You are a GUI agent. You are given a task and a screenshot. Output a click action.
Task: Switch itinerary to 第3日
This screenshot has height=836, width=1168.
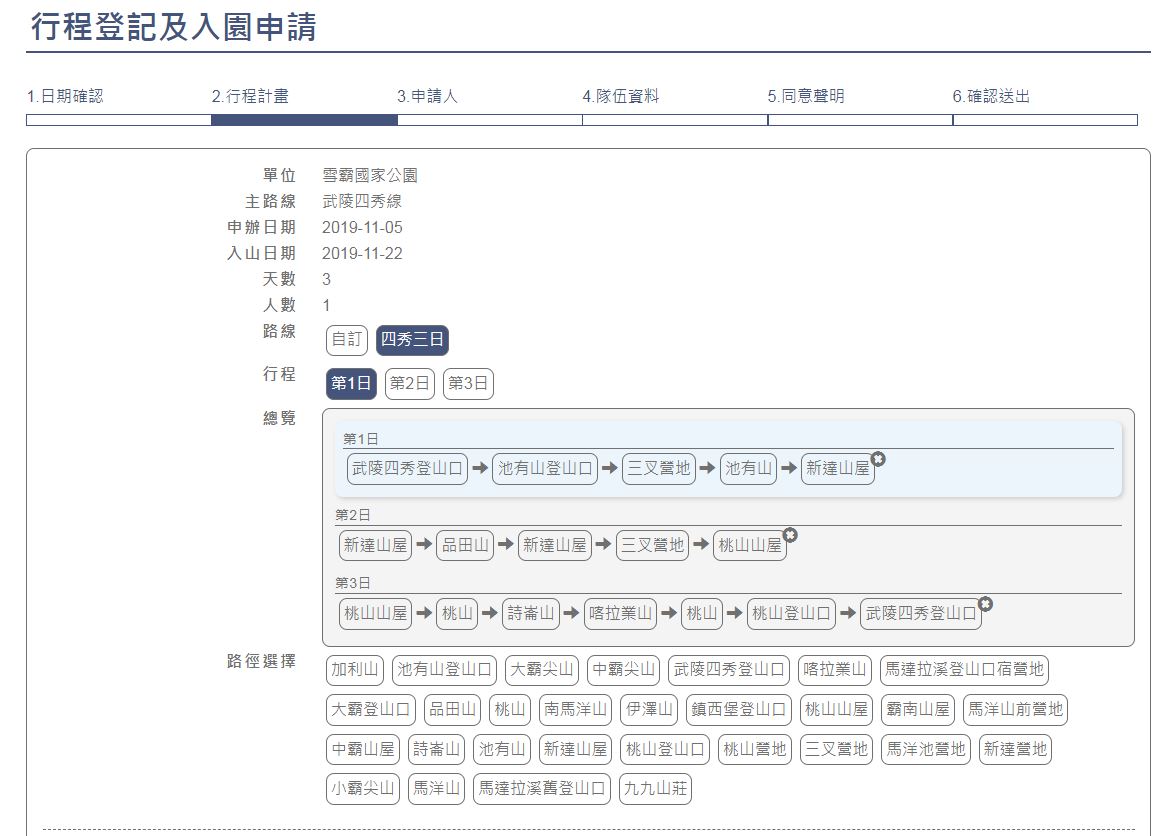pos(468,384)
